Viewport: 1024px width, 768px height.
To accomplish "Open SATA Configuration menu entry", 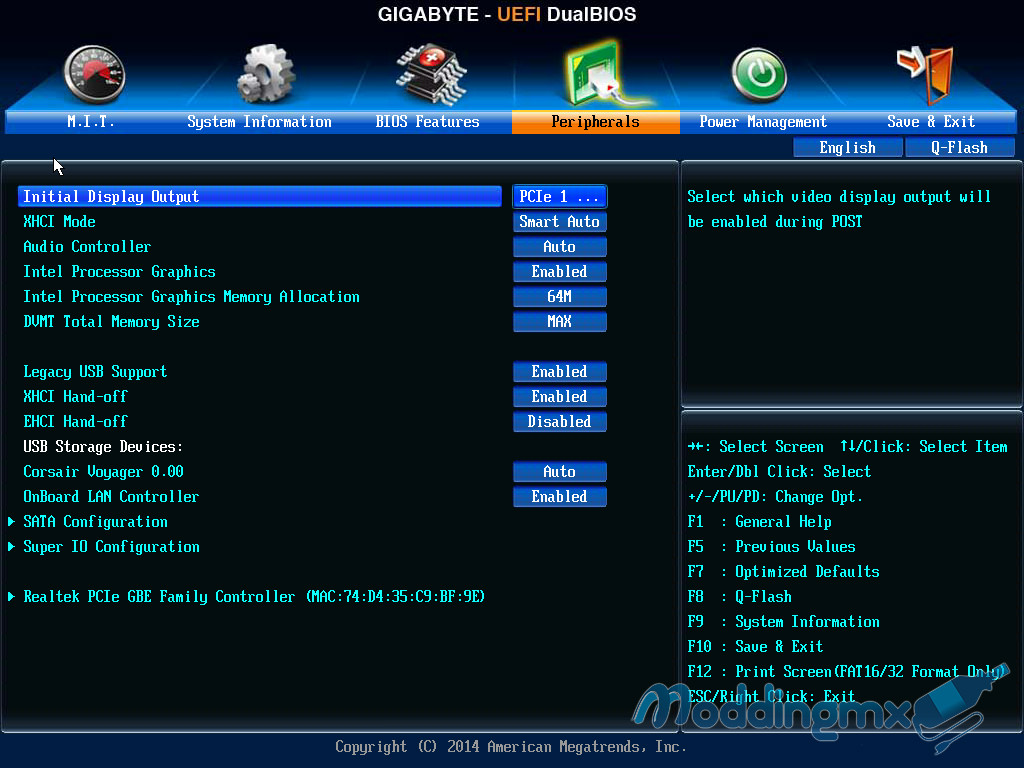I will click(x=95, y=522).
